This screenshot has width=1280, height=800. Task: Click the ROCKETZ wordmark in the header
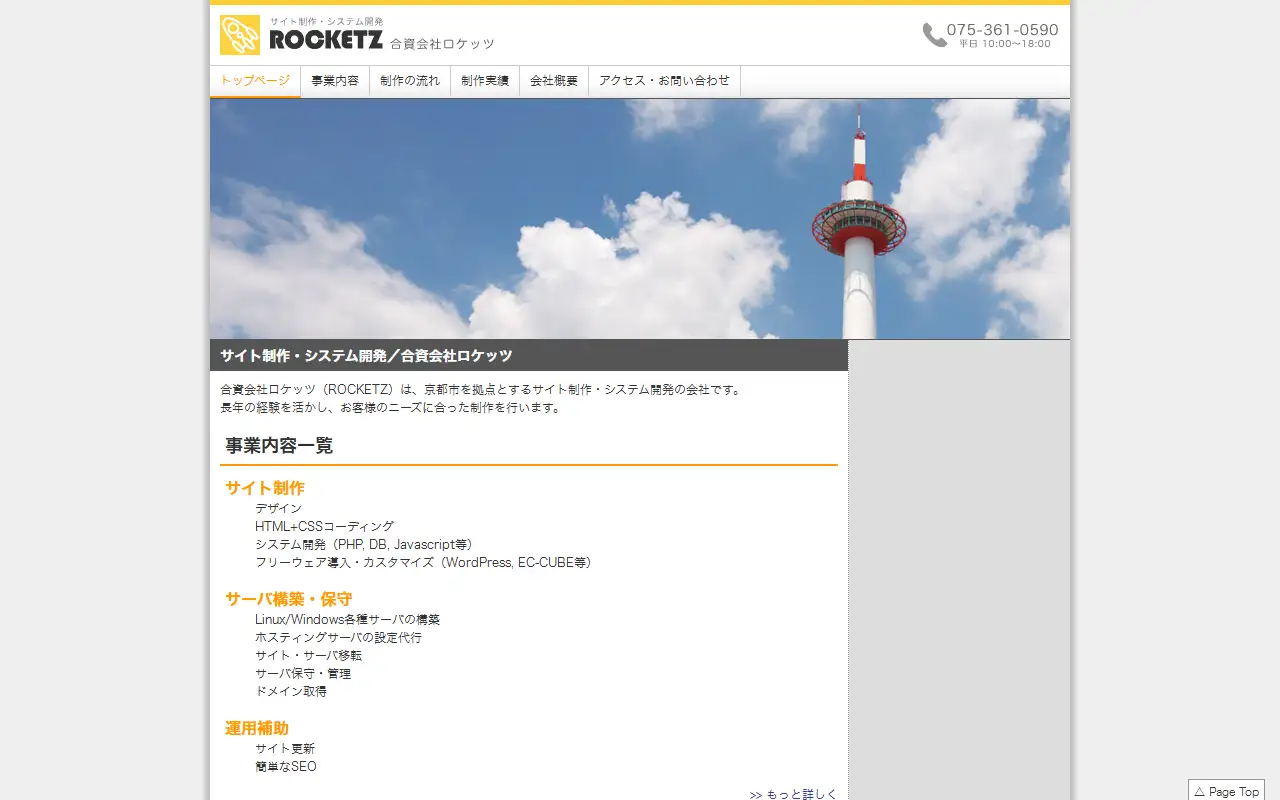pos(326,40)
